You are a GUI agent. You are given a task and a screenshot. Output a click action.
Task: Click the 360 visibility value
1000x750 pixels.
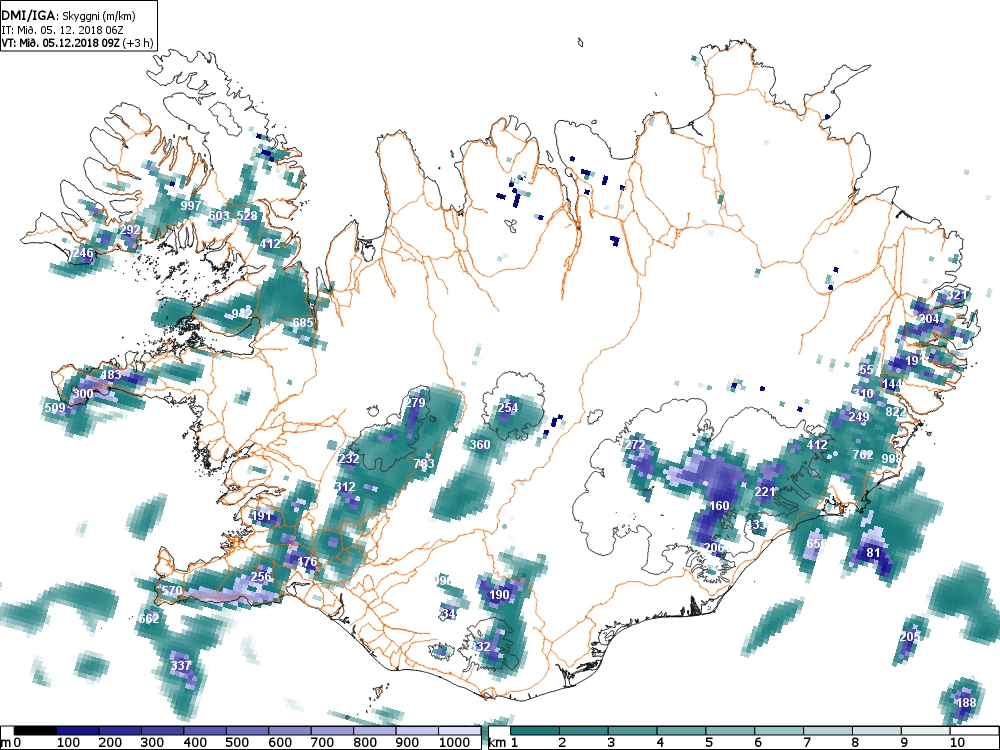[480, 445]
